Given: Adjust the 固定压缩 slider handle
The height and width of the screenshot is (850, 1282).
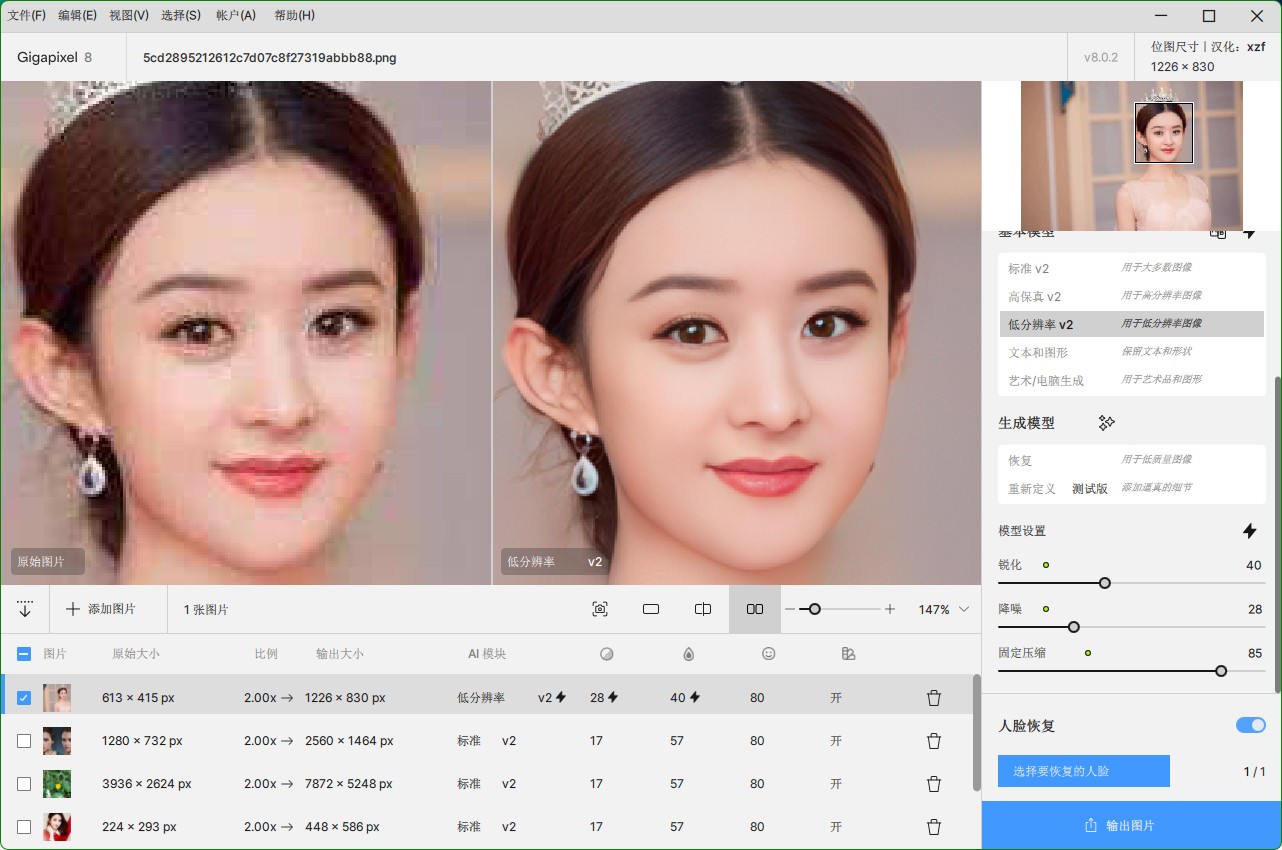Looking at the screenshot, I should [1221, 671].
